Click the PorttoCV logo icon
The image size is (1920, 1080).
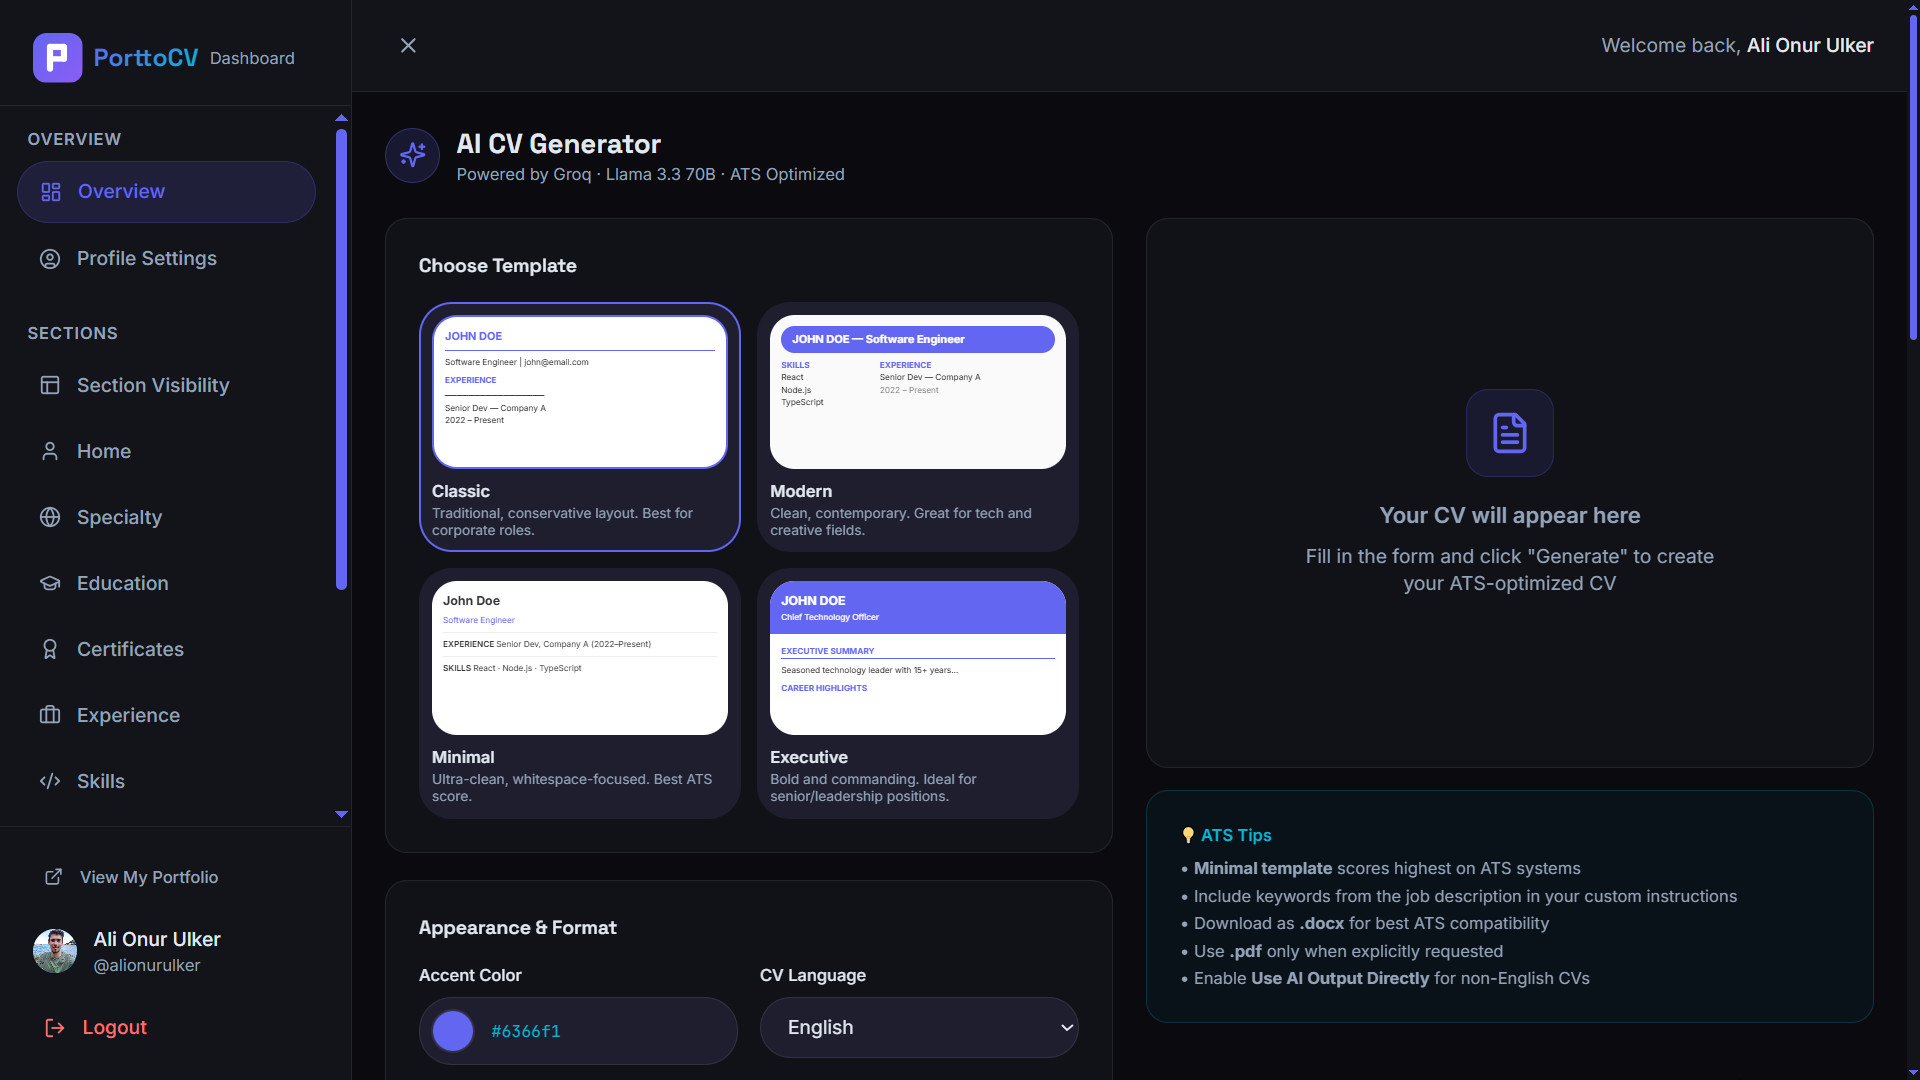(x=57, y=58)
